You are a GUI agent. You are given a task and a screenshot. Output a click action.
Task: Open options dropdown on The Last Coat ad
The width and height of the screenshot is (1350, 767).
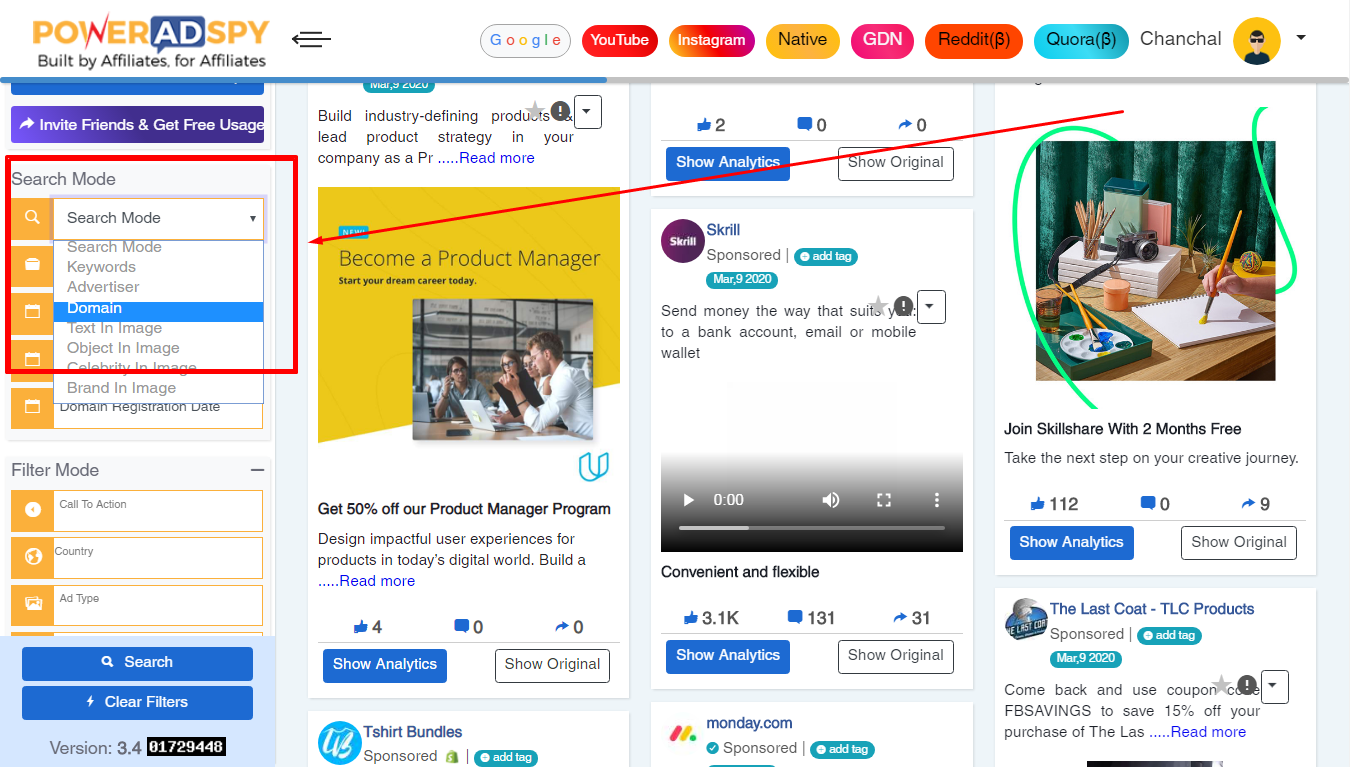(x=1274, y=687)
